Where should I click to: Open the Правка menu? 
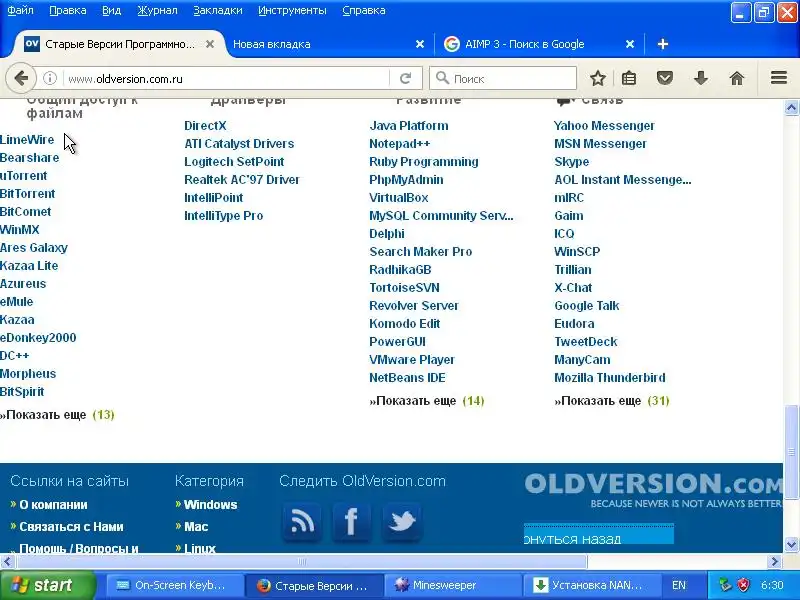coord(67,10)
